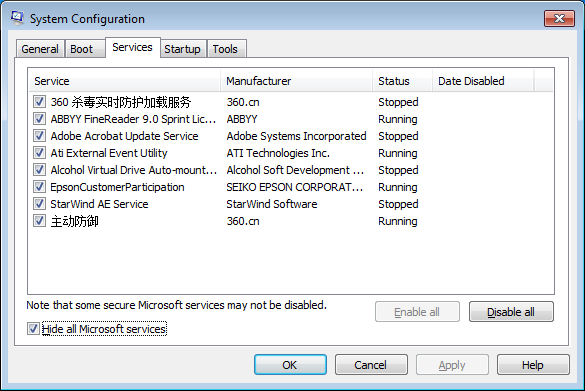Switch to the General tab
The width and height of the screenshot is (585, 391).
pyautogui.click(x=40, y=49)
